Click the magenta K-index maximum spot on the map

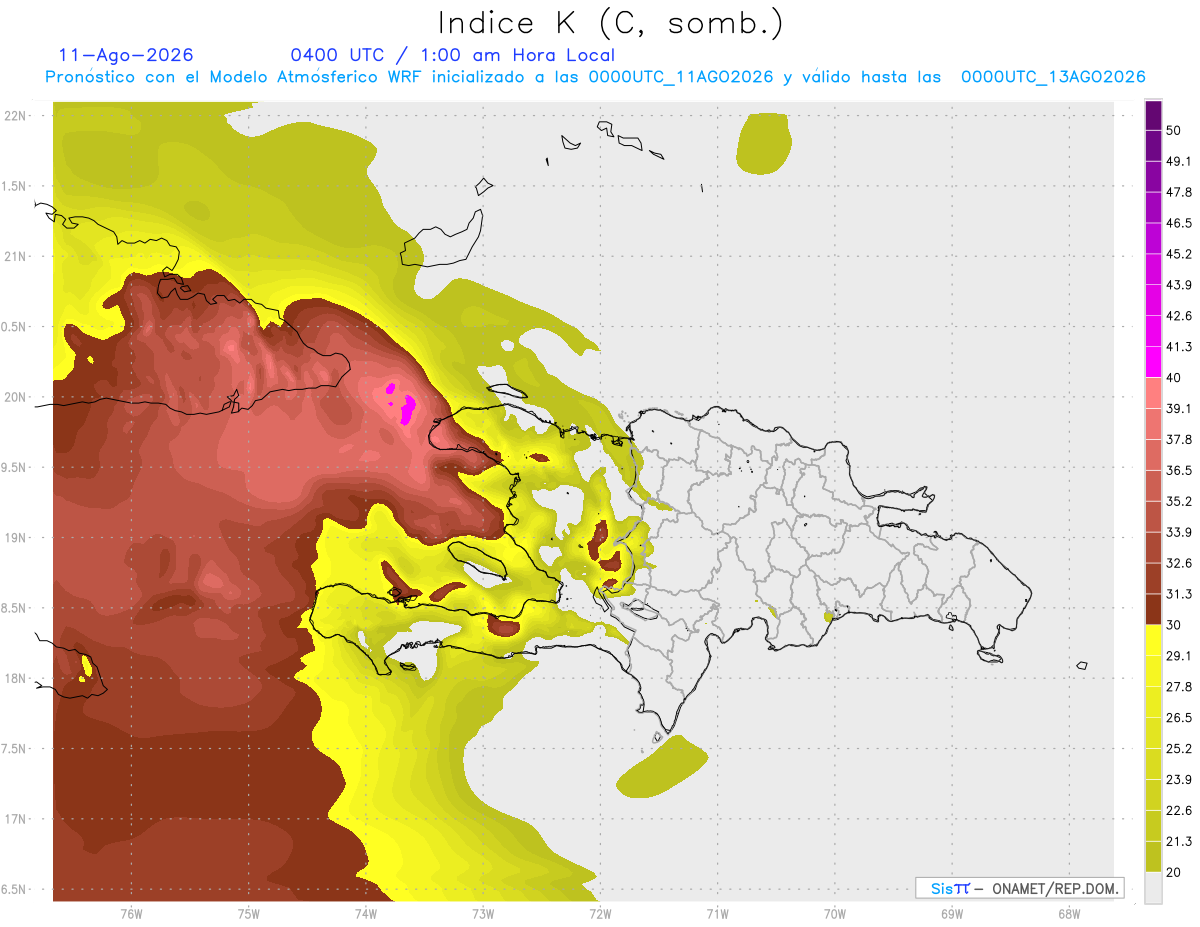pos(408,409)
